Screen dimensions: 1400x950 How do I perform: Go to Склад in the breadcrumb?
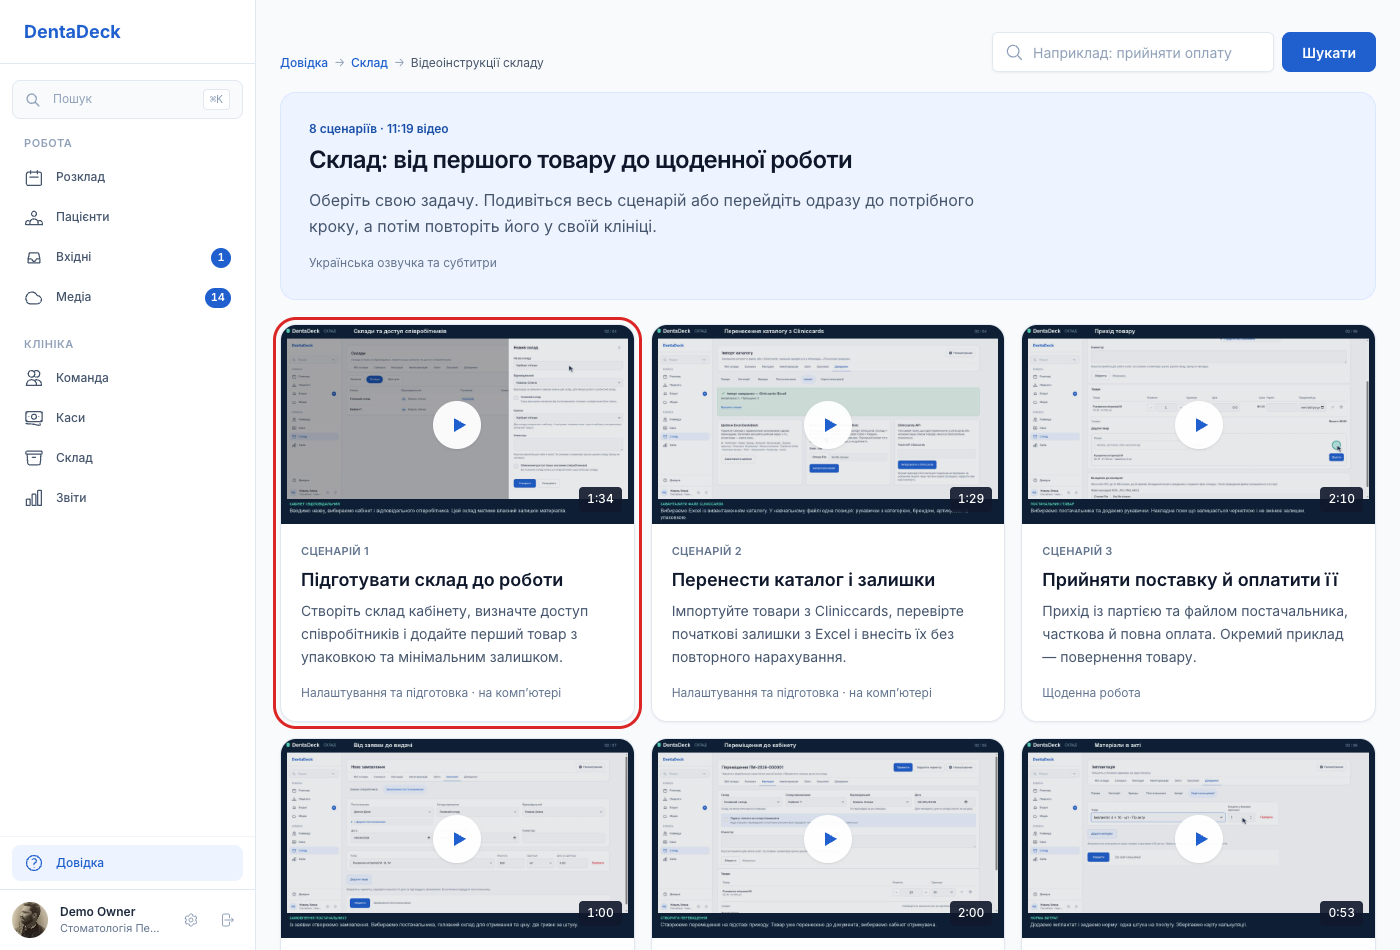[x=369, y=62]
